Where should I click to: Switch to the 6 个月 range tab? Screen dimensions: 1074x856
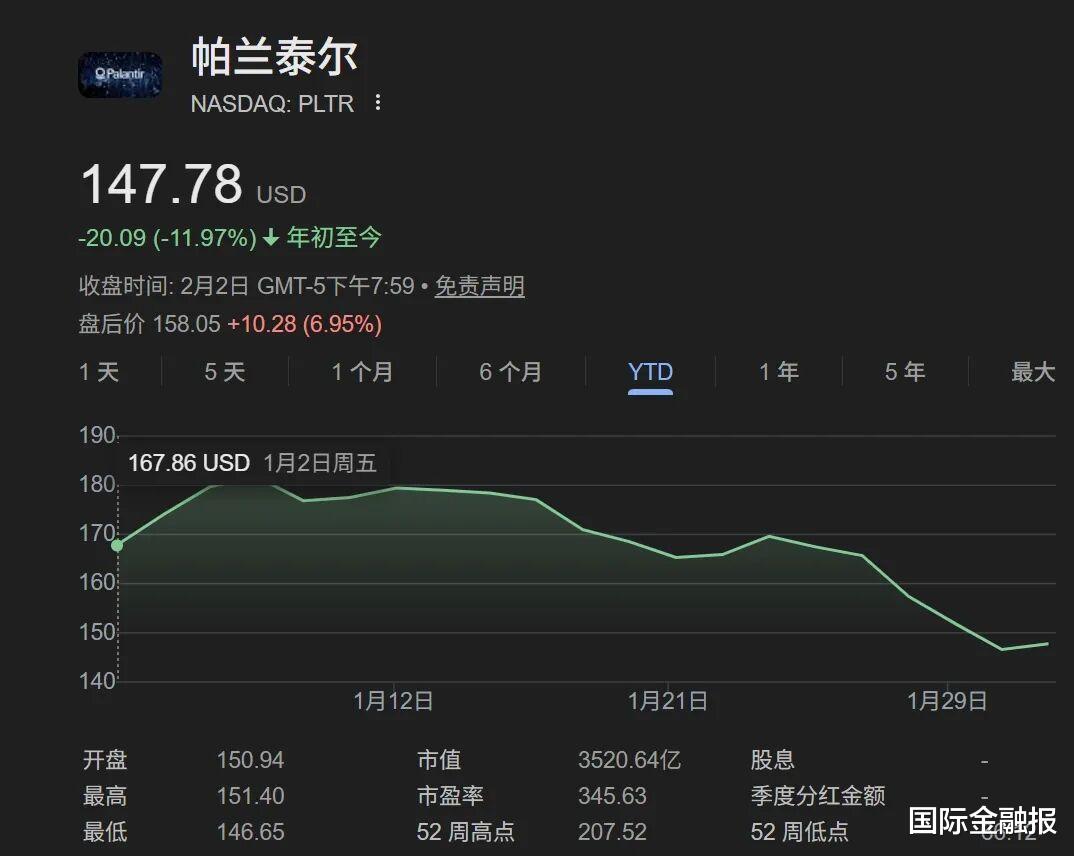[x=511, y=372]
